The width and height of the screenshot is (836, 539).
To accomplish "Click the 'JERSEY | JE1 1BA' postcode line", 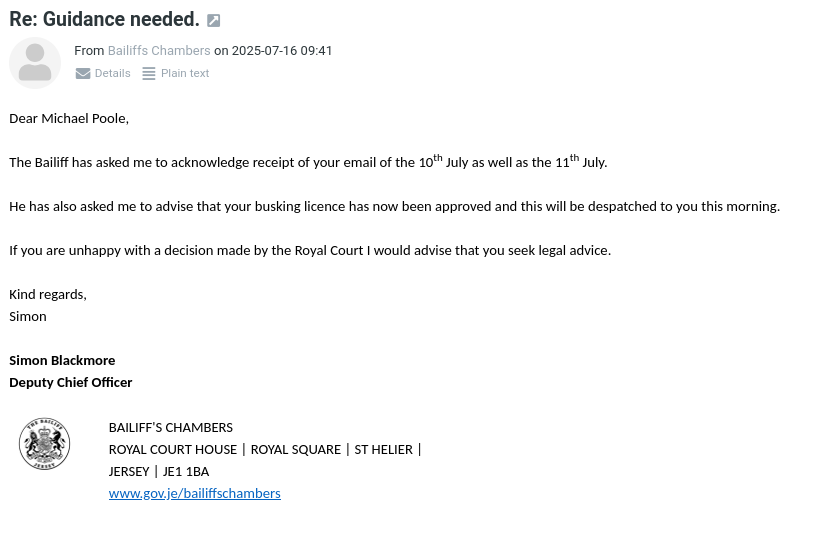I will [x=159, y=471].
